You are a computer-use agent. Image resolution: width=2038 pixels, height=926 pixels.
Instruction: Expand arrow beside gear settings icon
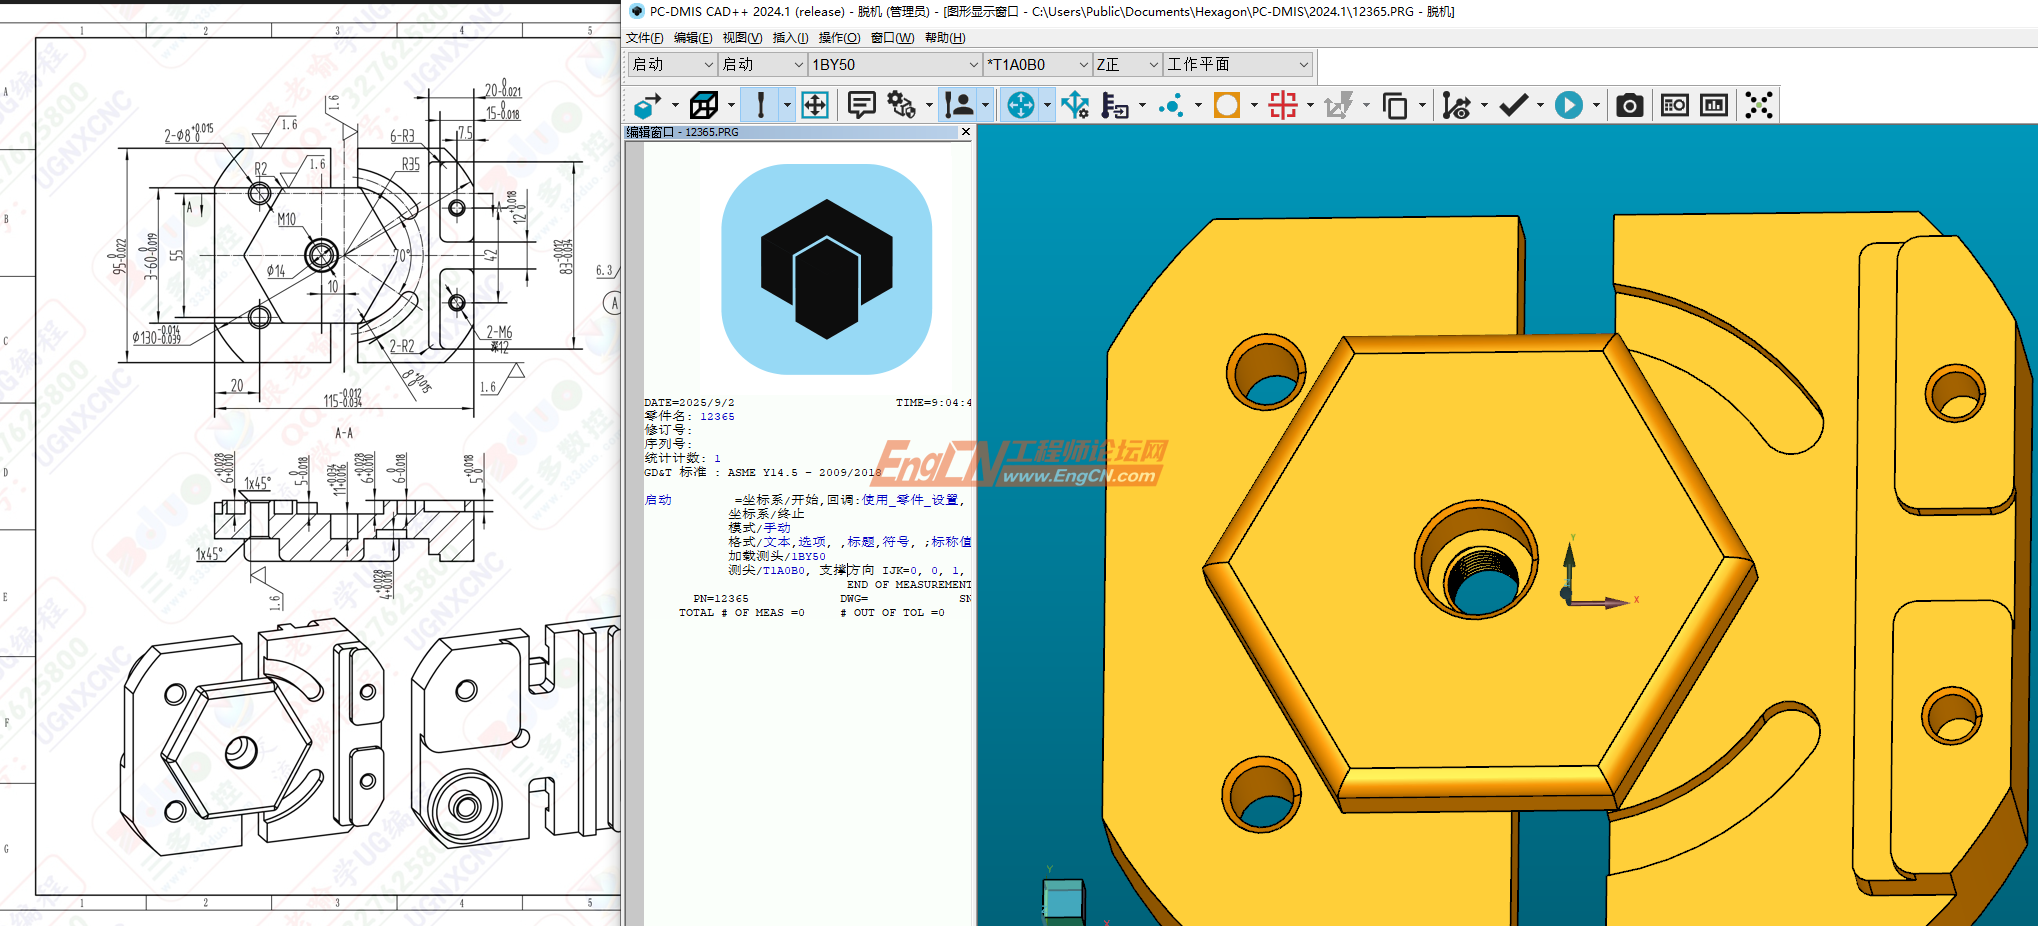coord(929,105)
